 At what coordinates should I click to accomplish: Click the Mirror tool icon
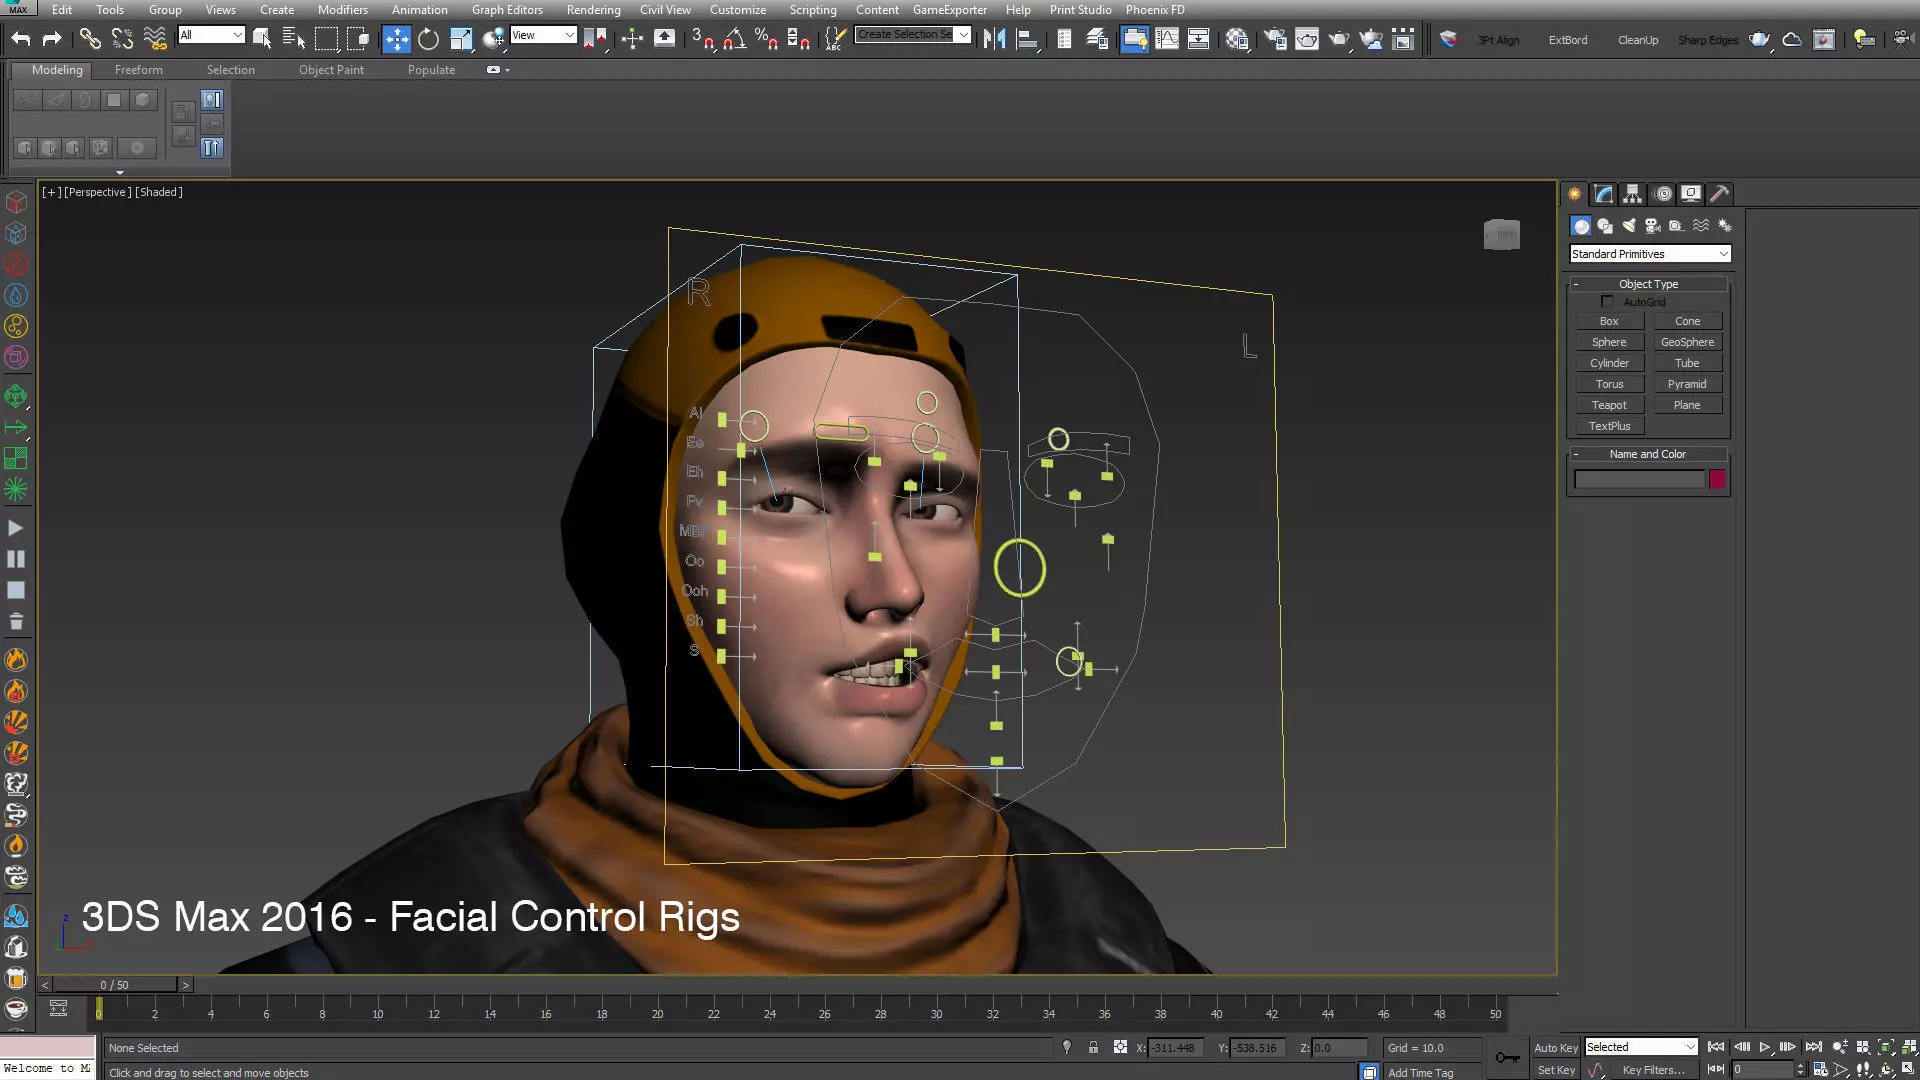[x=994, y=39]
